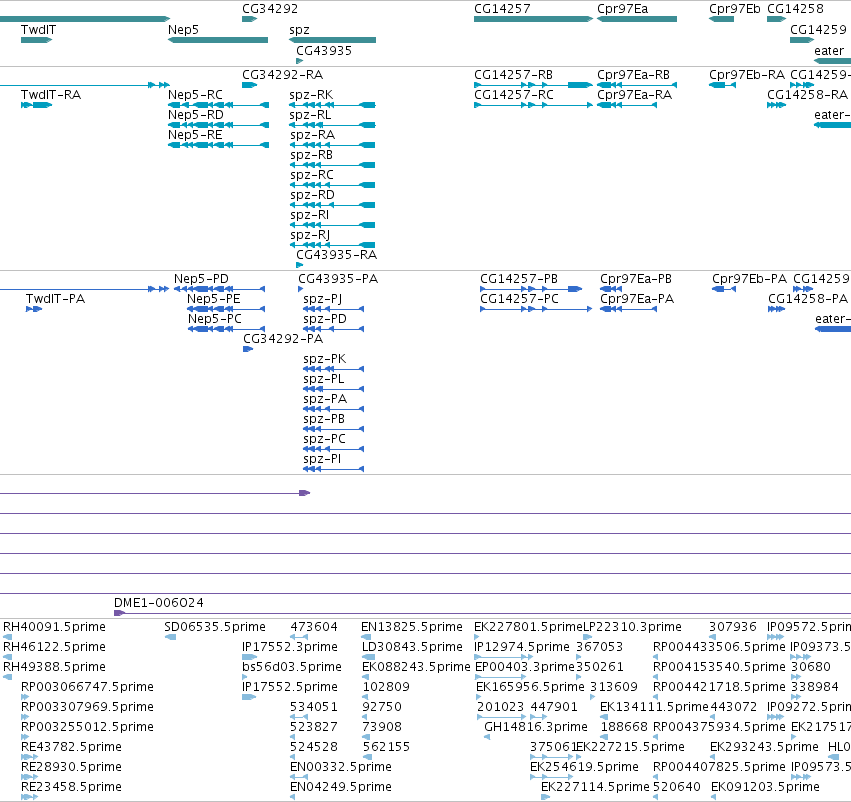The height and width of the screenshot is (802, 851).
Task: Click the spz gene name
Action: pos(300,30)
